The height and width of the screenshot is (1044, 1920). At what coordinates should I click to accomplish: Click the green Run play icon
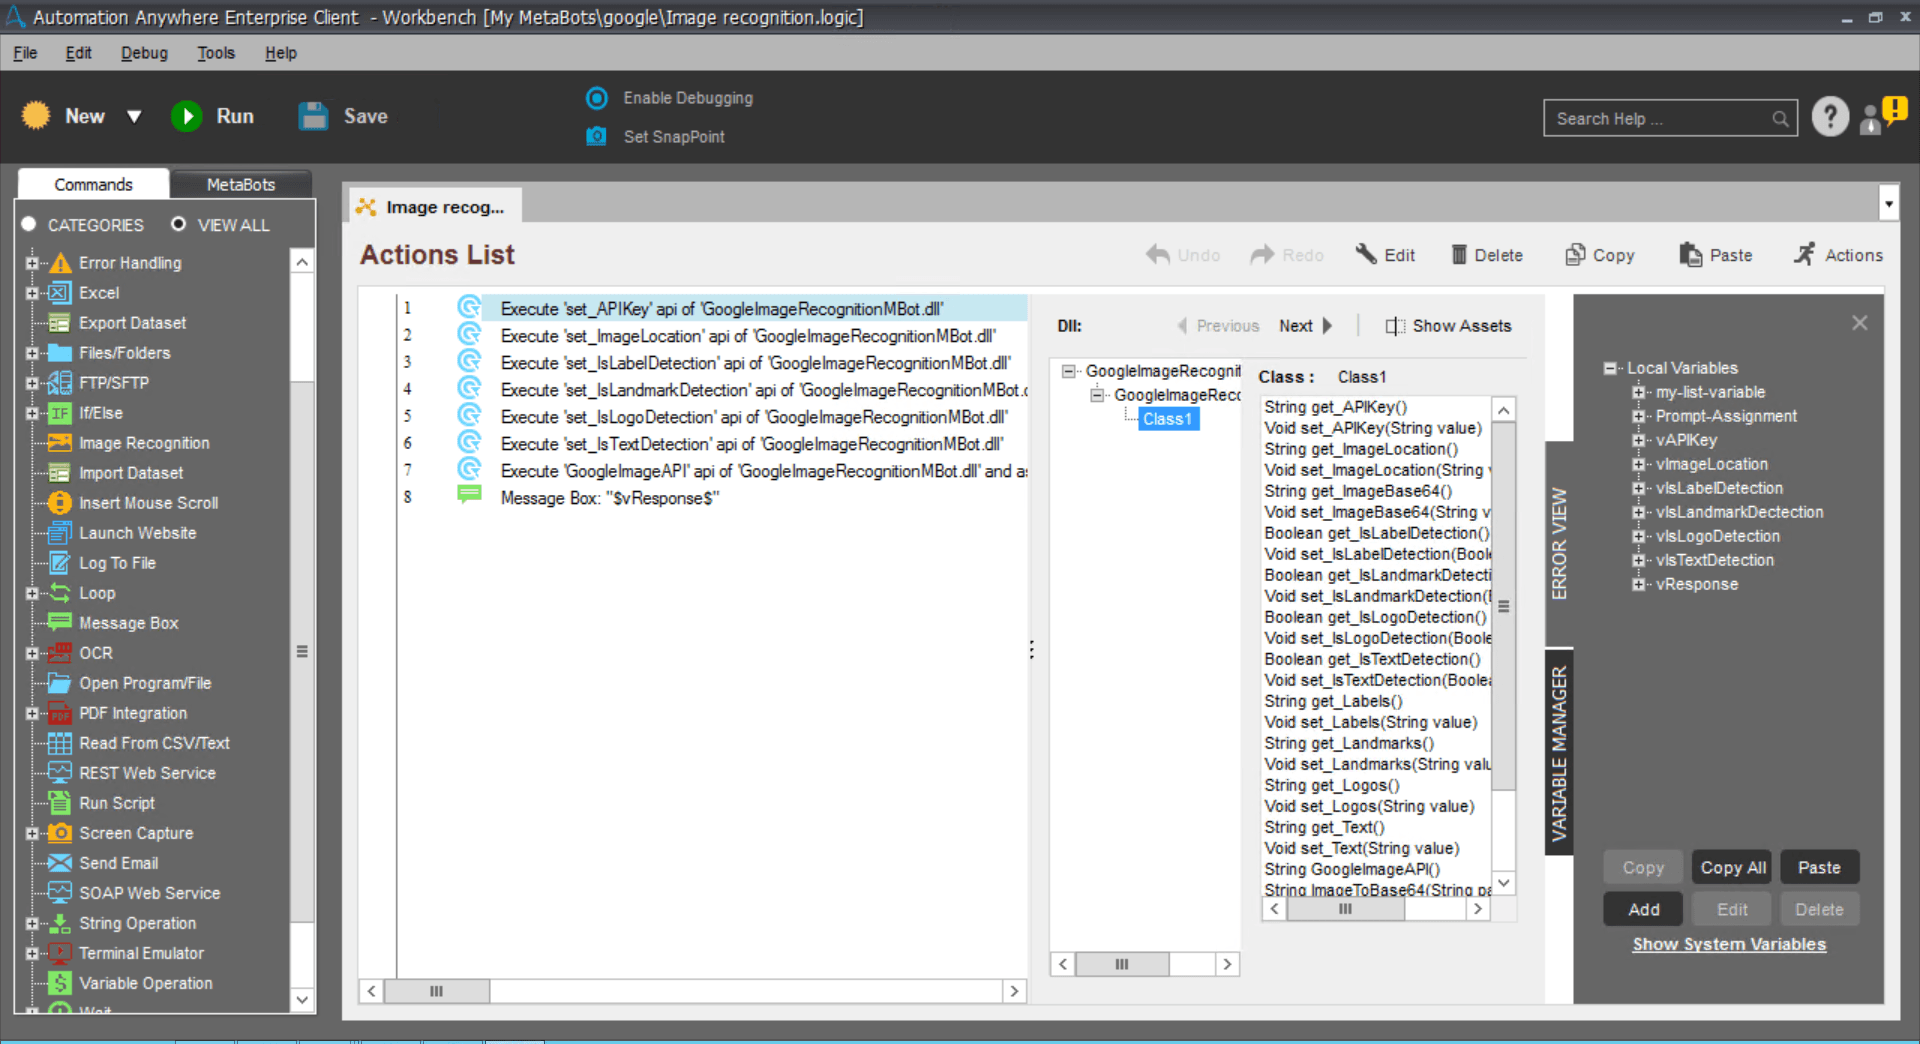coord(186,116)
